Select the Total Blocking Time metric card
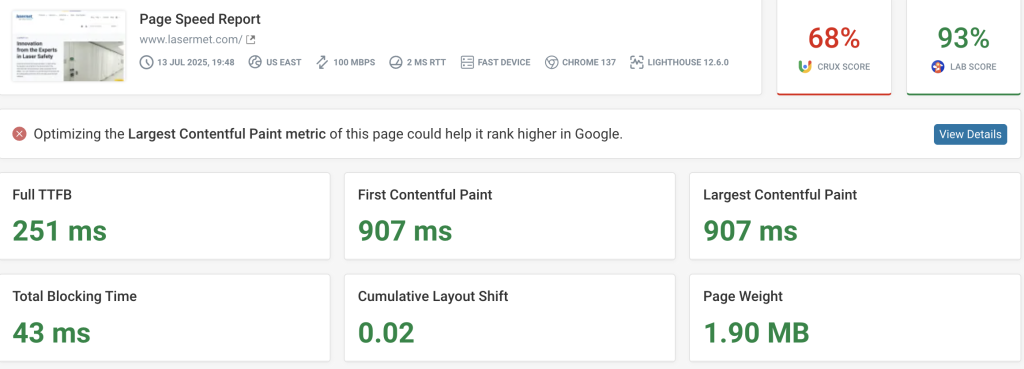The image size is (1024, 369). coord(165,318)
